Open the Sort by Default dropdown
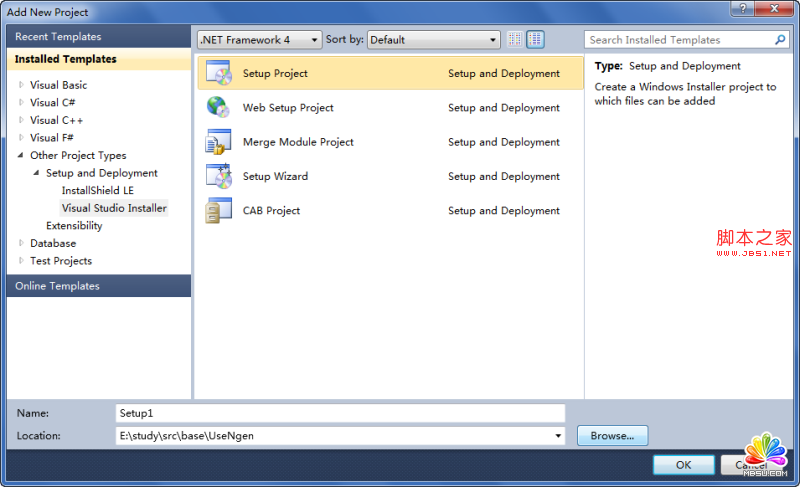800x487 pixels. [x=433, y=40]
